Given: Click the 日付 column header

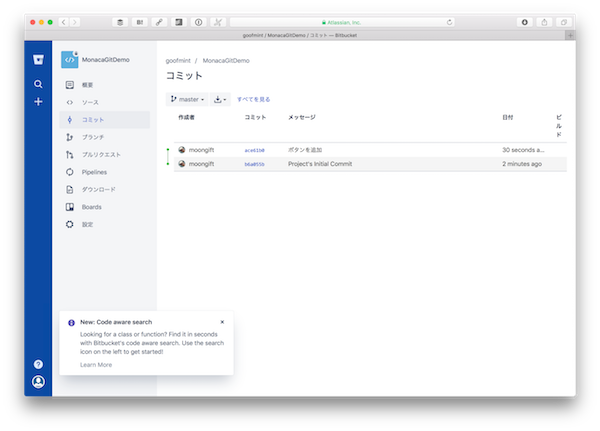Looking at the screenshot, I should (508, 117).
